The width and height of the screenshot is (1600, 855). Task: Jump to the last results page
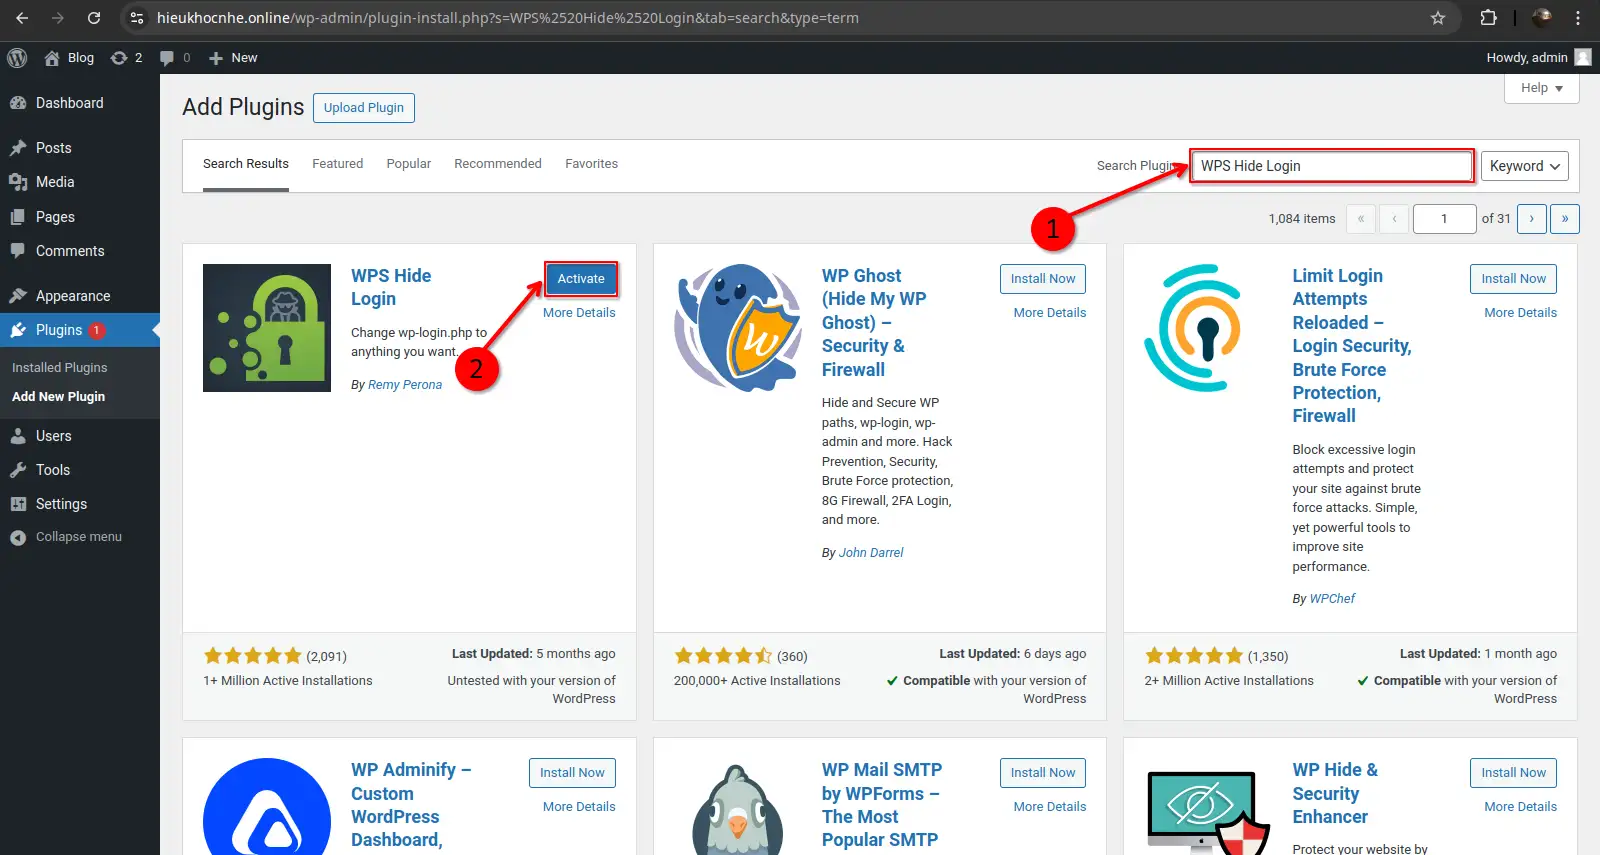point(1565,219)
